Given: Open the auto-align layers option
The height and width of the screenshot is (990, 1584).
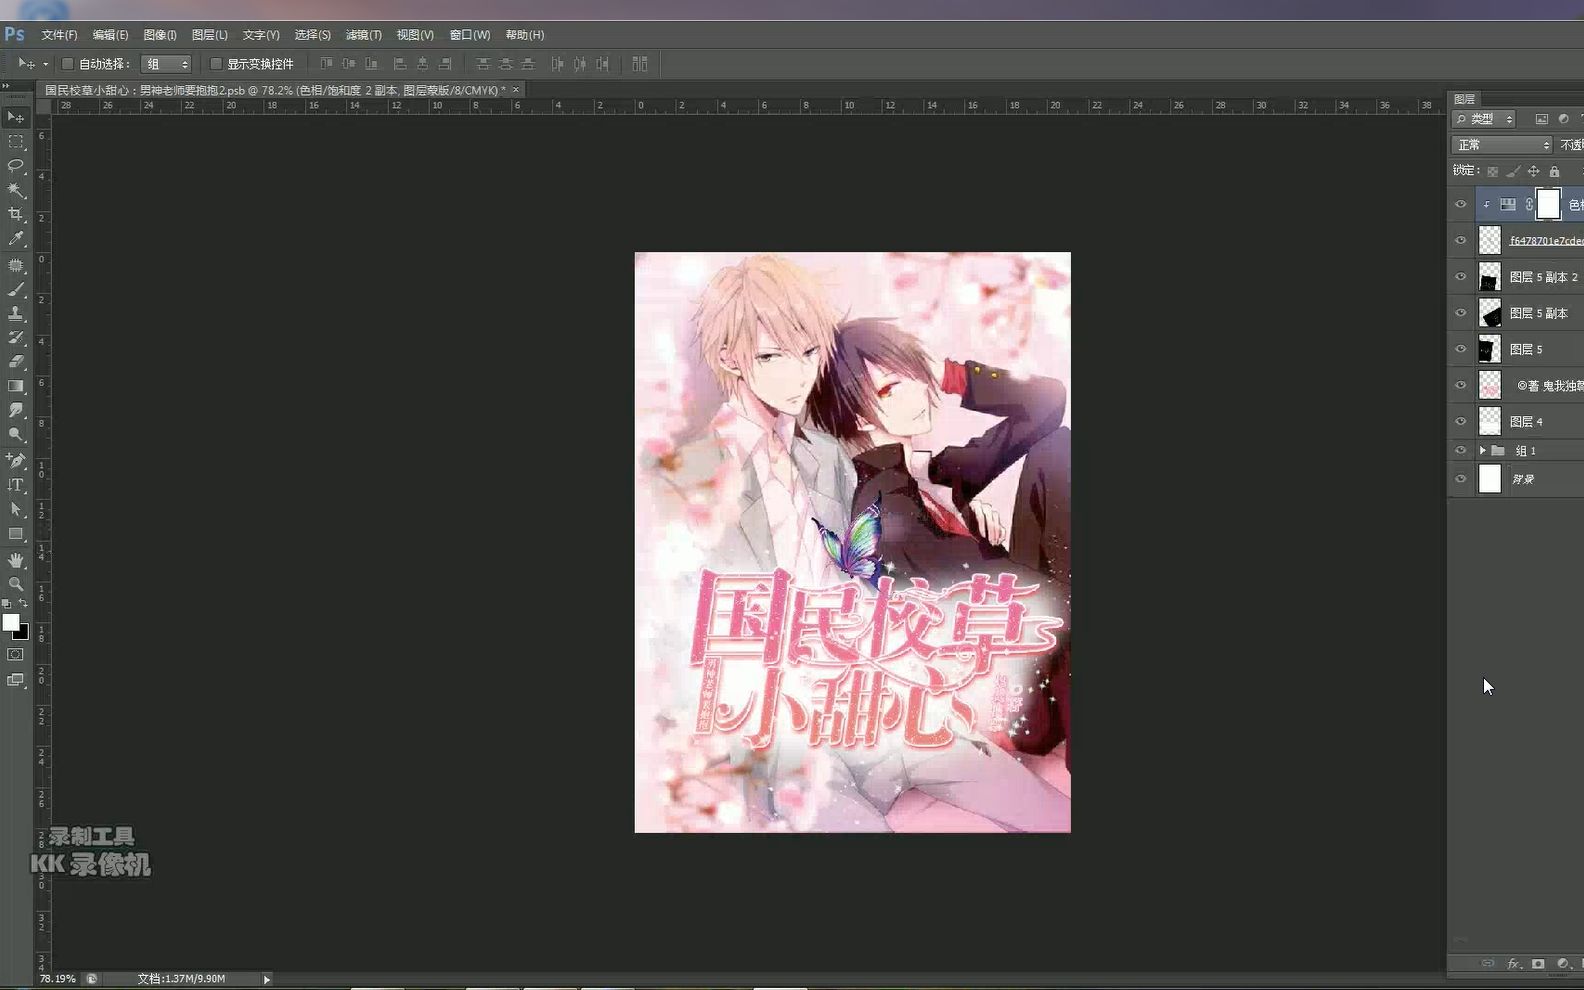Looking at the screenshot, I should point(640,63).
